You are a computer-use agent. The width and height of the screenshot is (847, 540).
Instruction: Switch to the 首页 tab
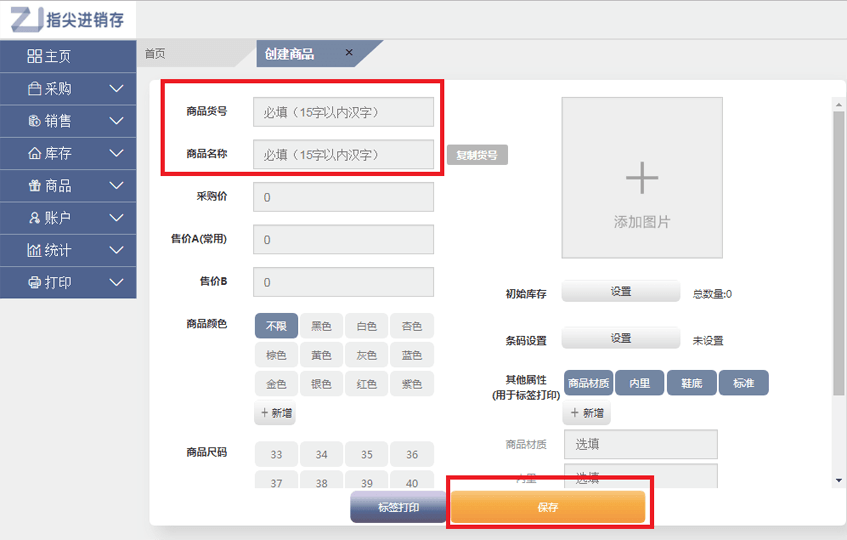[x=155, y=54]
